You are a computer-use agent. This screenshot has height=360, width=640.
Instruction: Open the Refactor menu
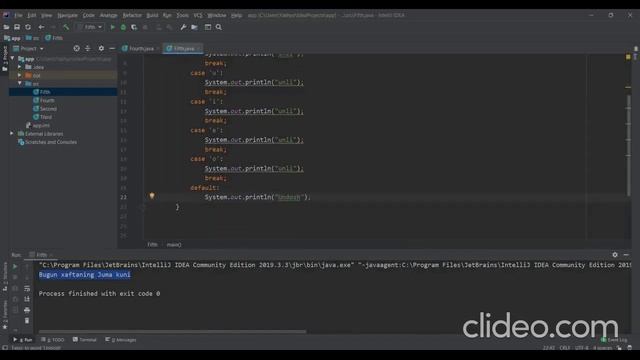132,15
